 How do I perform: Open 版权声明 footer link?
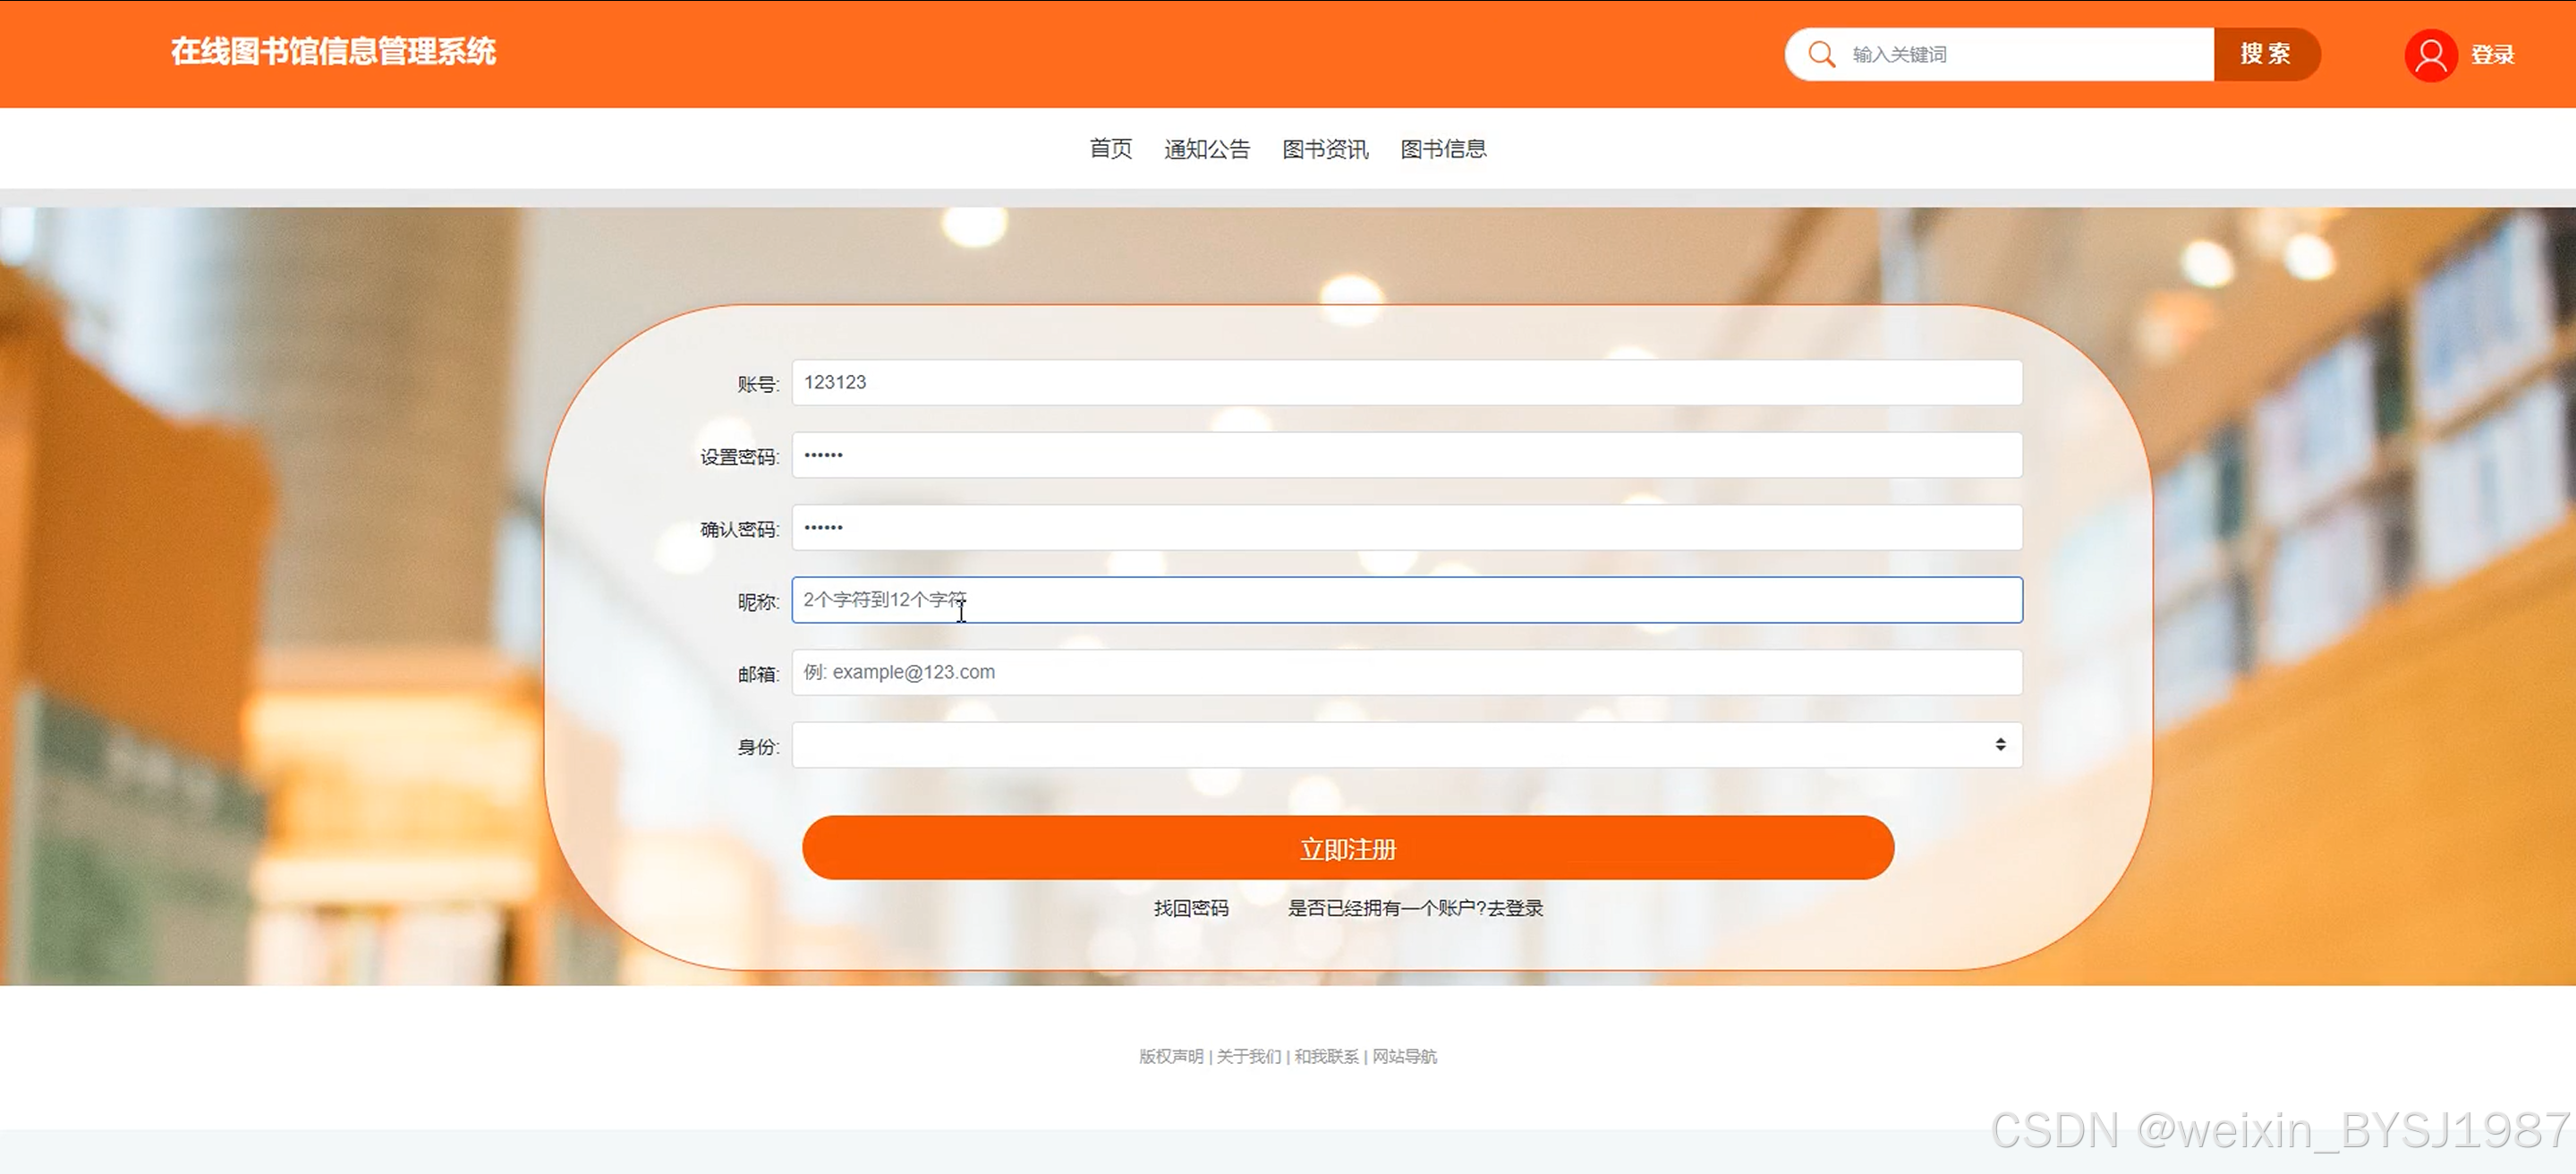[x=1171, y=1056]
